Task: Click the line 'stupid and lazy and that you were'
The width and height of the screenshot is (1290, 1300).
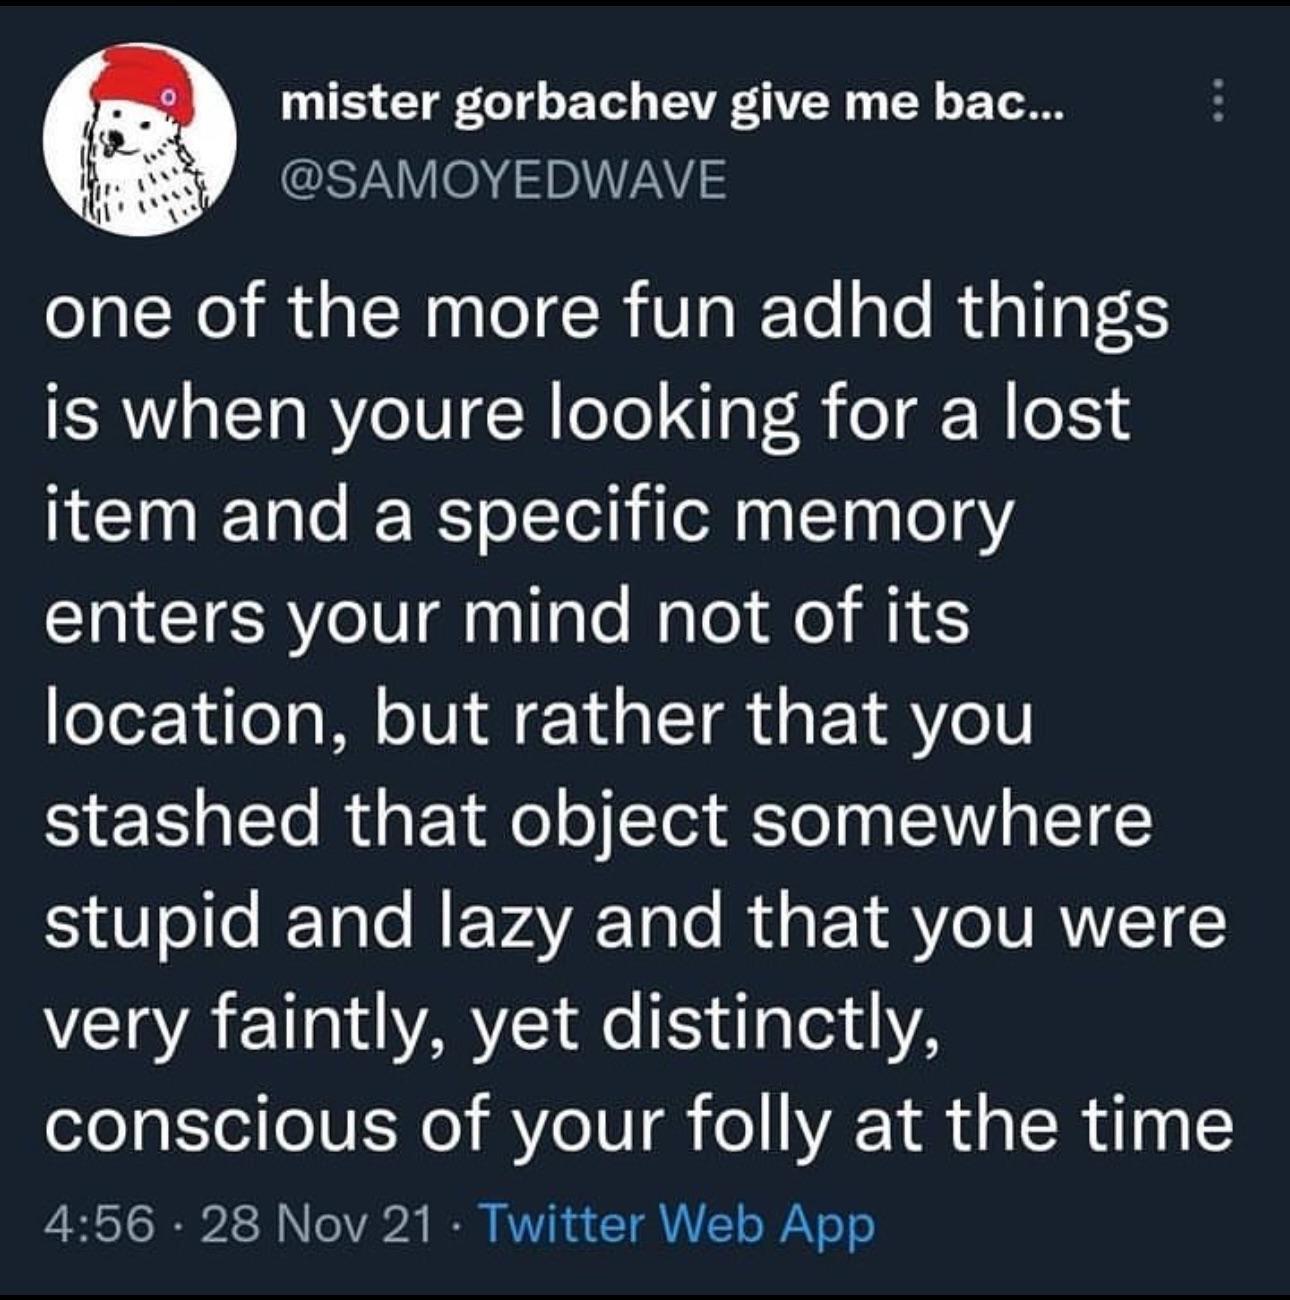Action: pyautogui.click(x=635, y=921)
